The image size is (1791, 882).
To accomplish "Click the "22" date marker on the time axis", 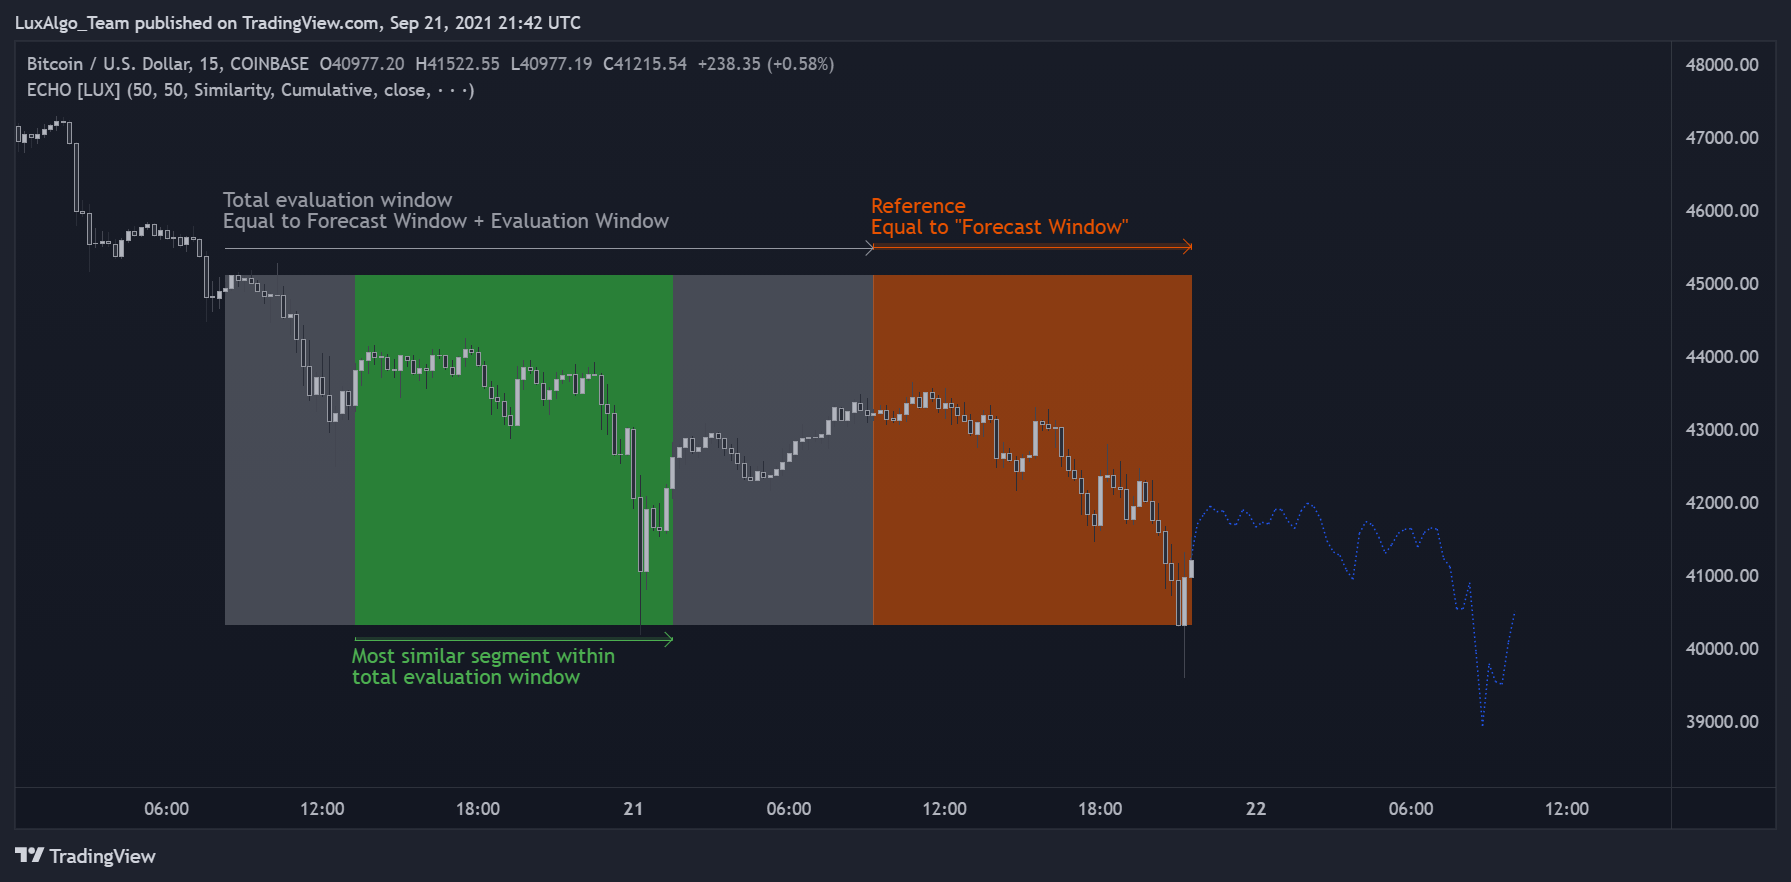I will (1256, 809).
